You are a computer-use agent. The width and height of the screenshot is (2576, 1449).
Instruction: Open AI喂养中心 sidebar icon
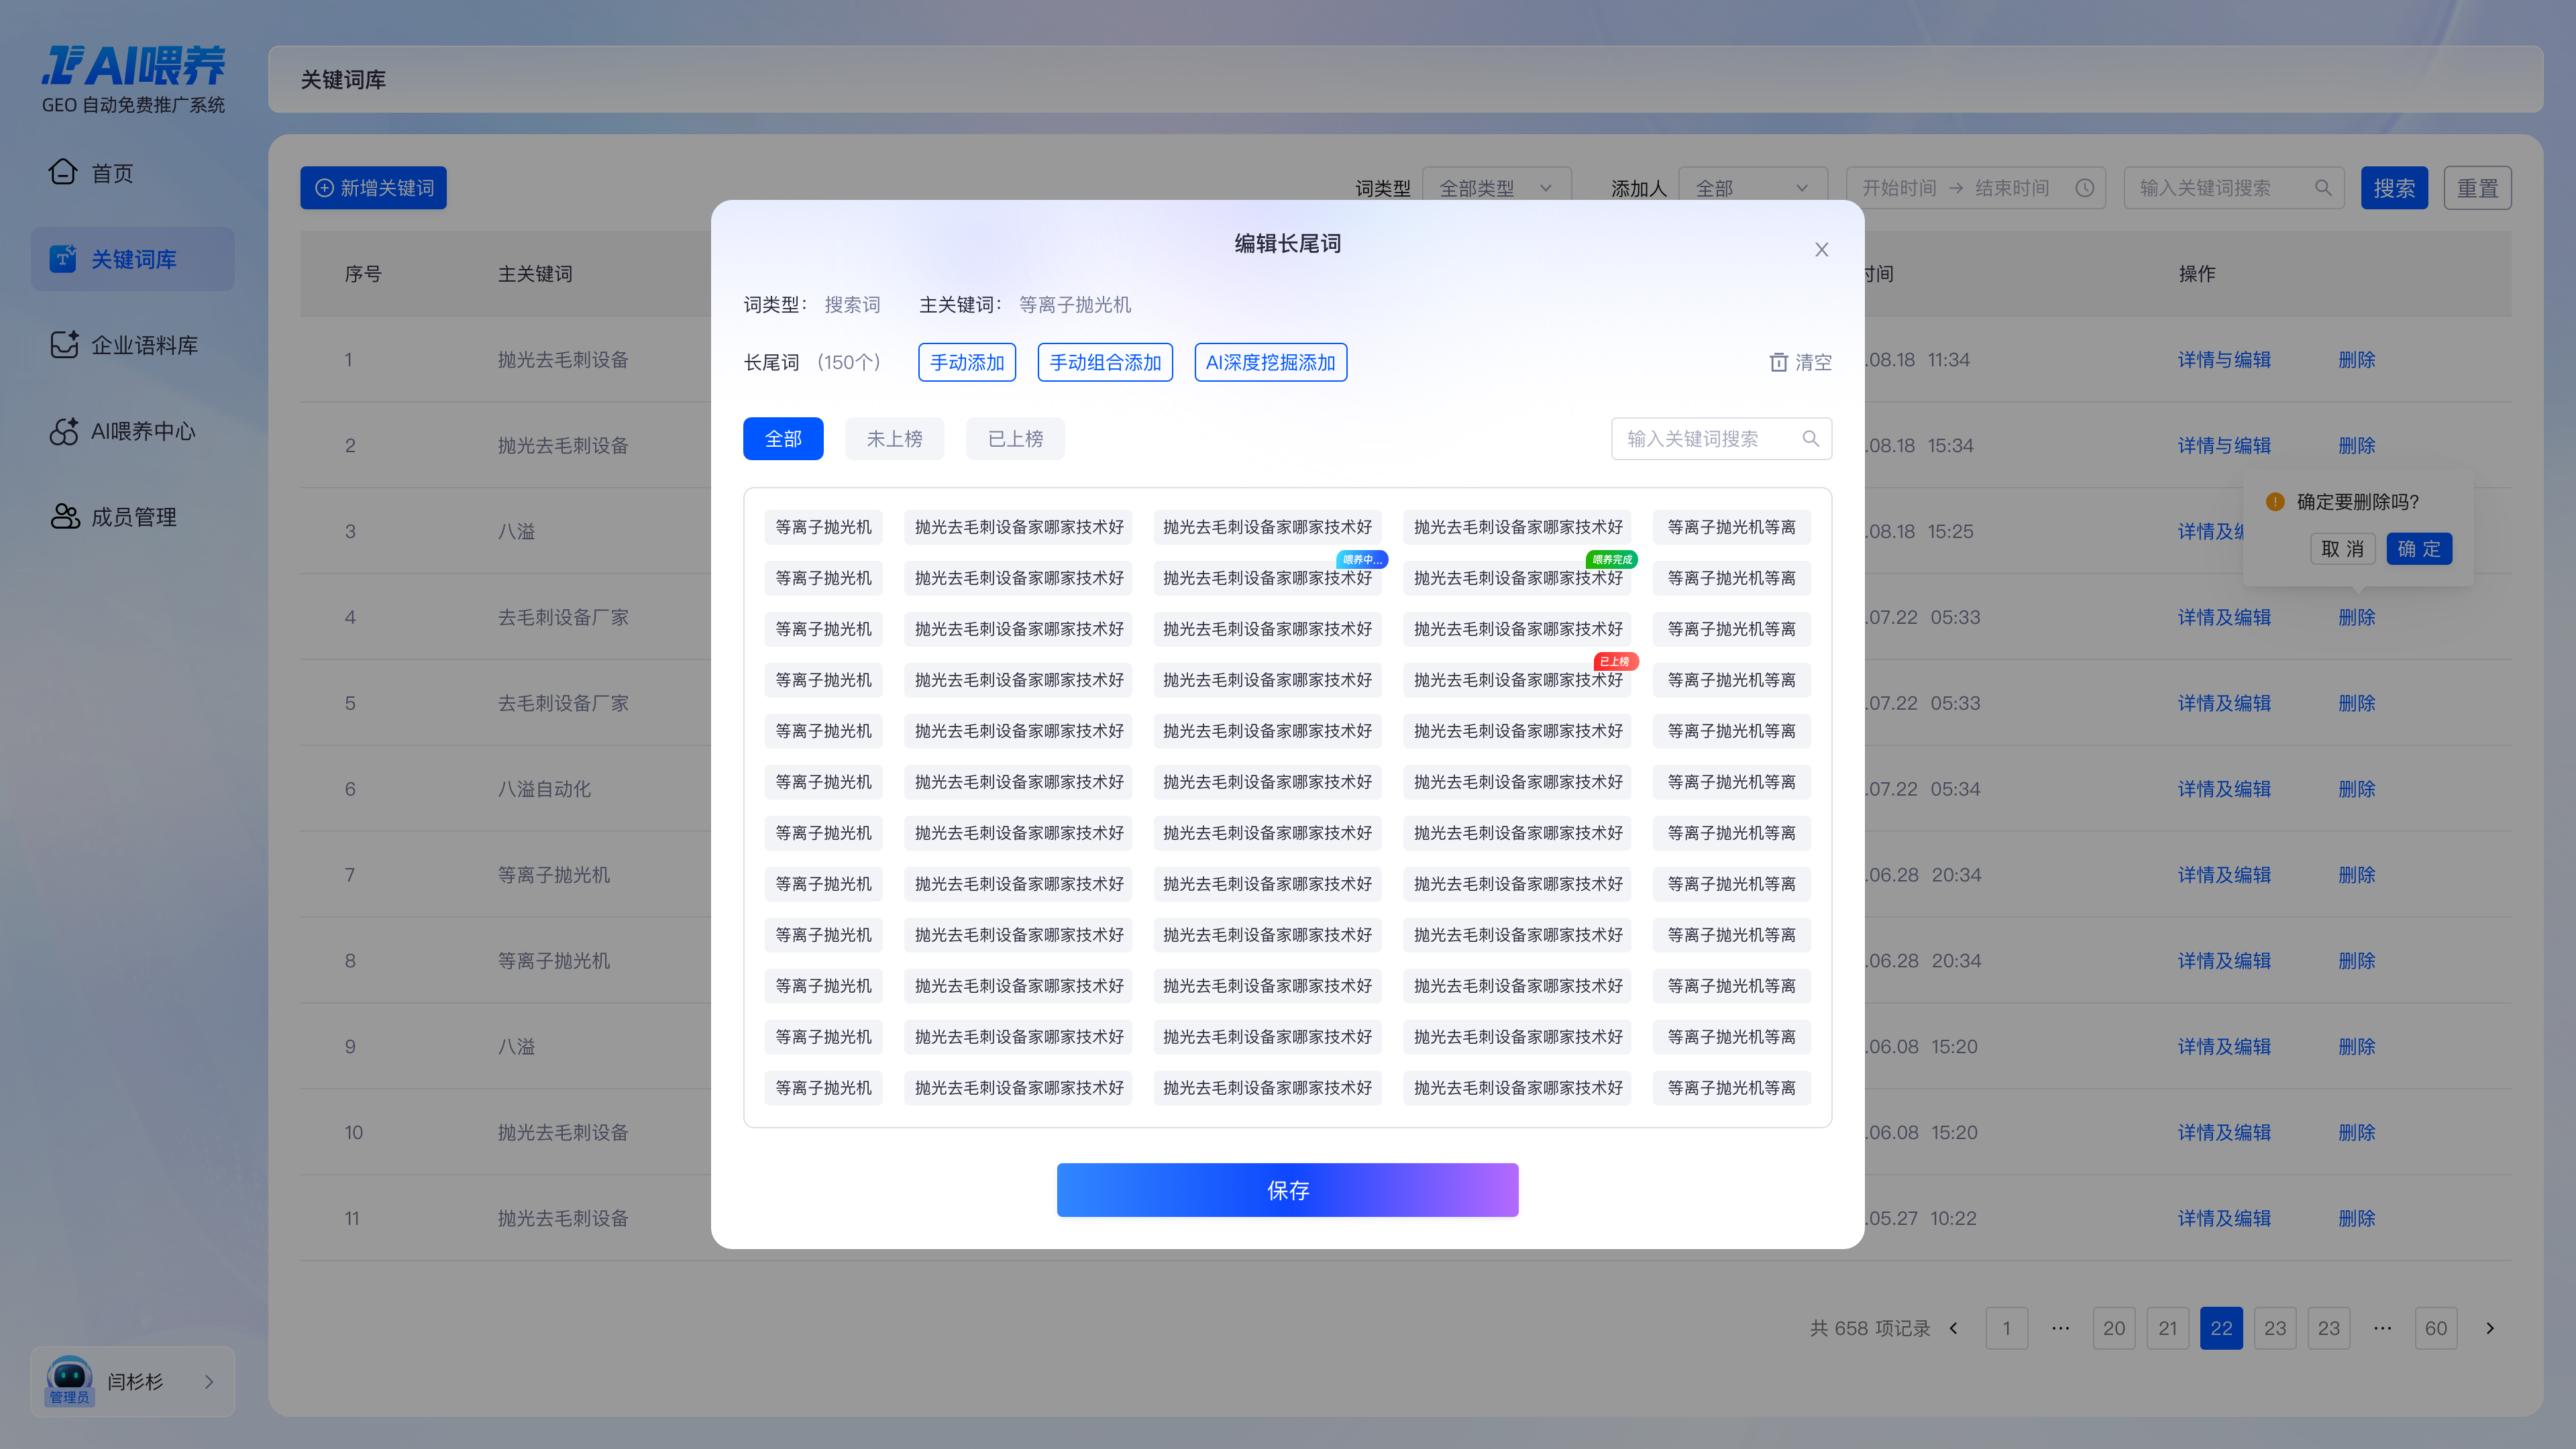(64, 431)
